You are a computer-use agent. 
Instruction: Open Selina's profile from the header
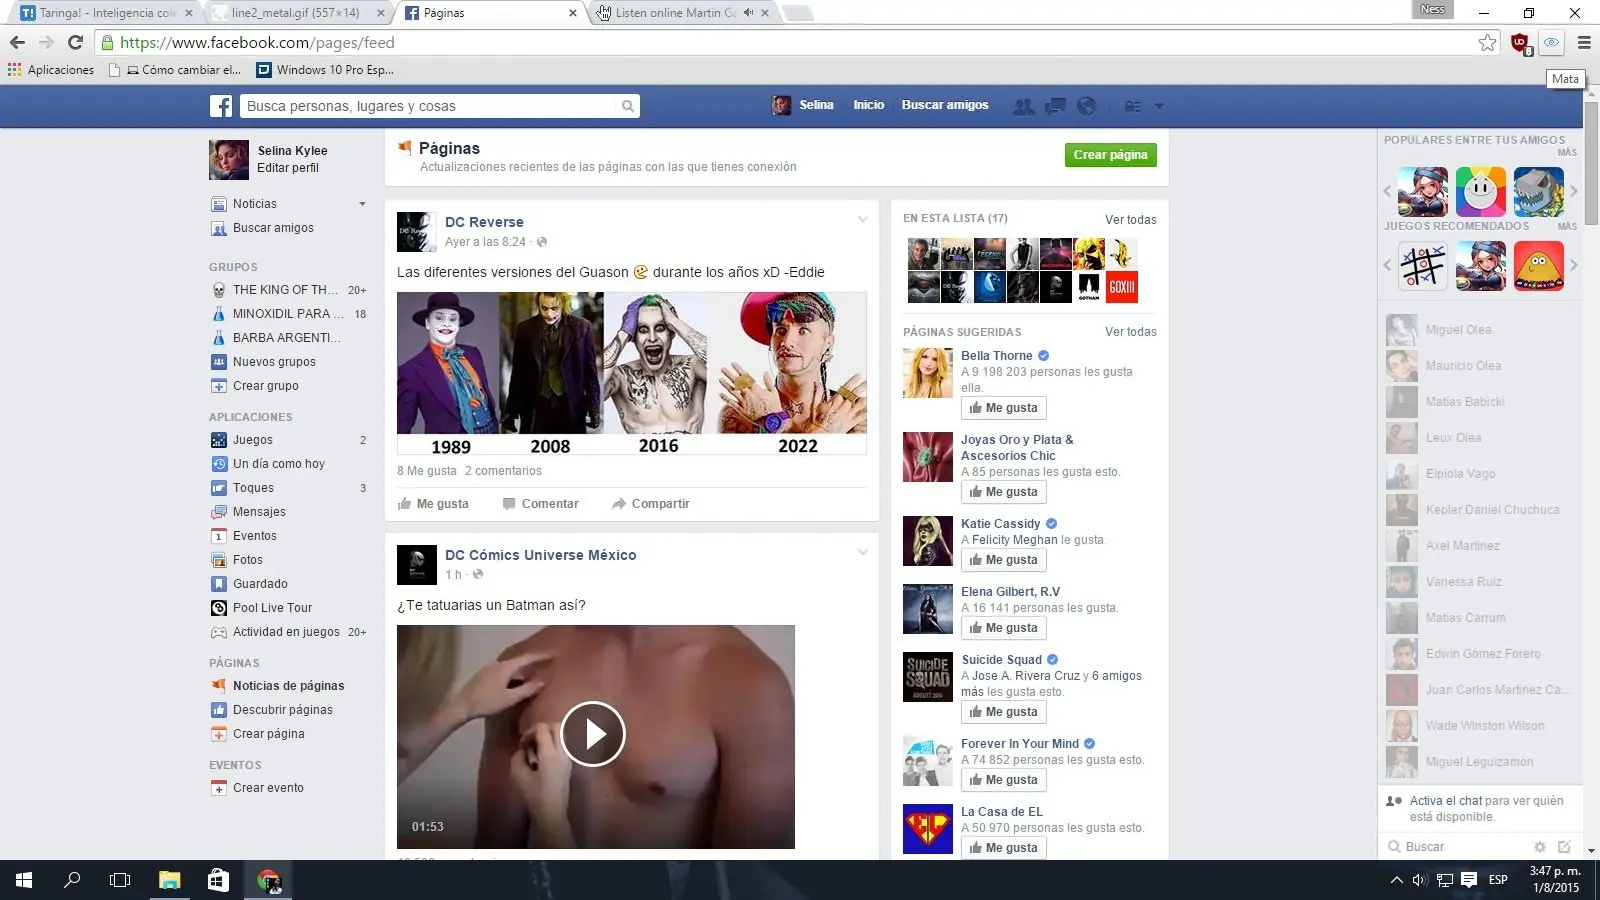[803, 105]
